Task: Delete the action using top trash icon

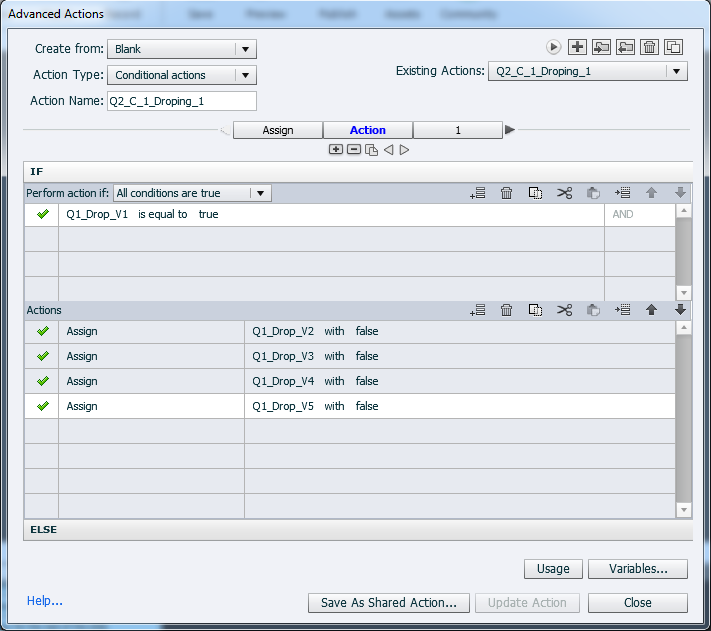Action: pyautogui.click(x=649, y=47)
